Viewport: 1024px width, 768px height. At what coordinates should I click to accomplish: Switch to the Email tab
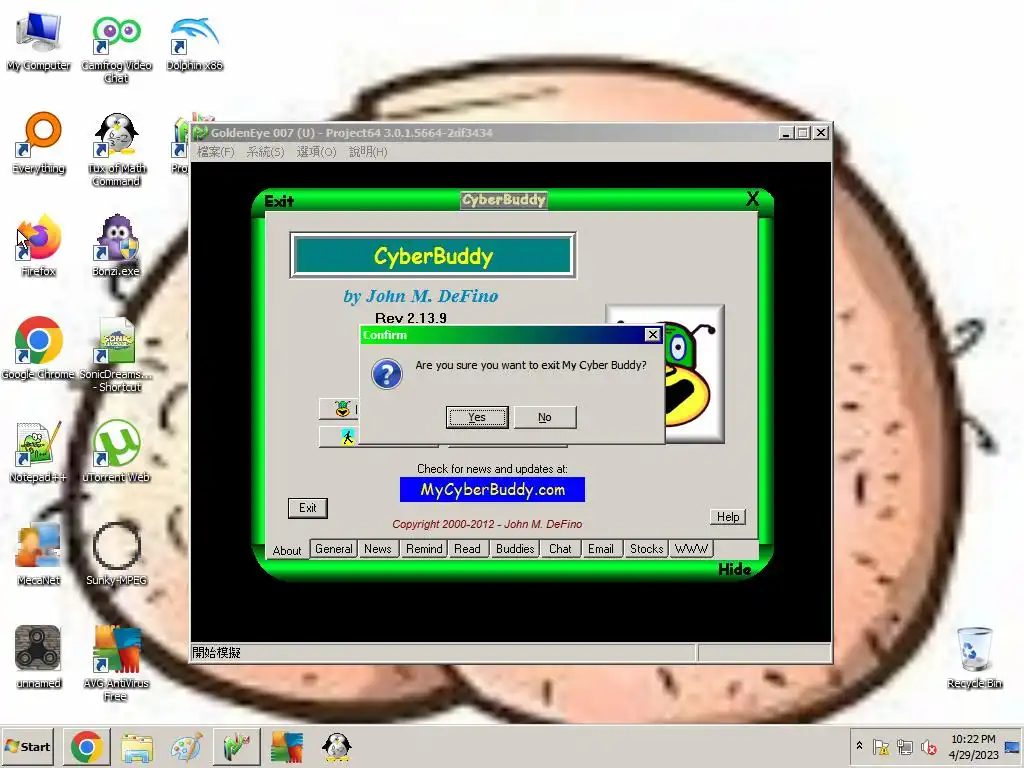pyautogui.click(x=601, y=549)
